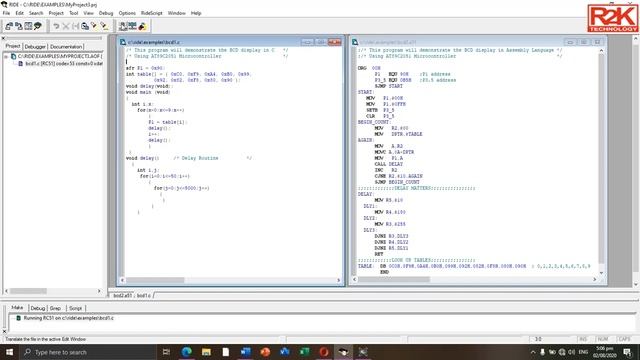The image size is (640, 360).
Task: Show hidden system tray icons chevron
Action: [533, 352]
